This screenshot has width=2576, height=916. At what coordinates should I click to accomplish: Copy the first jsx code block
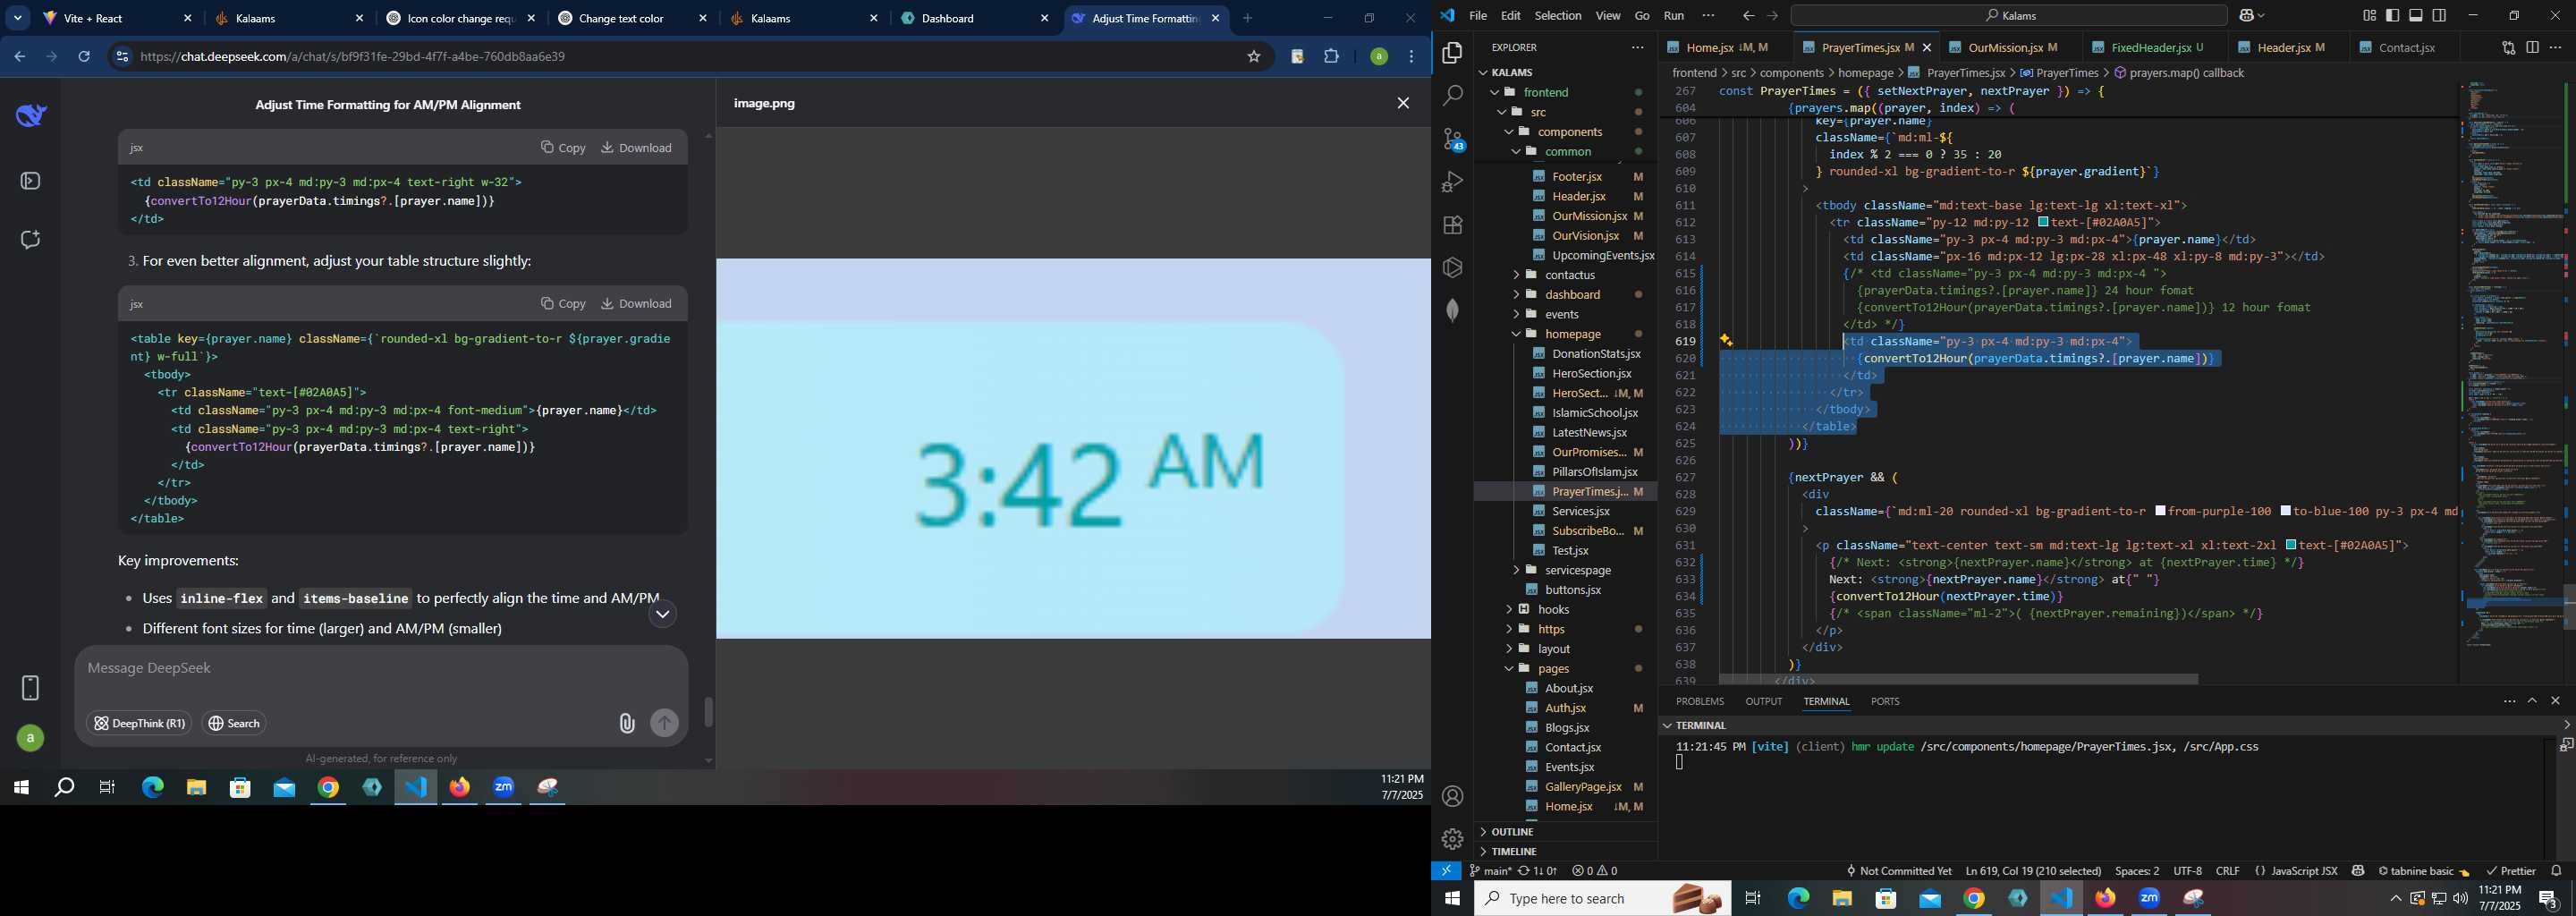pos(563,147)
